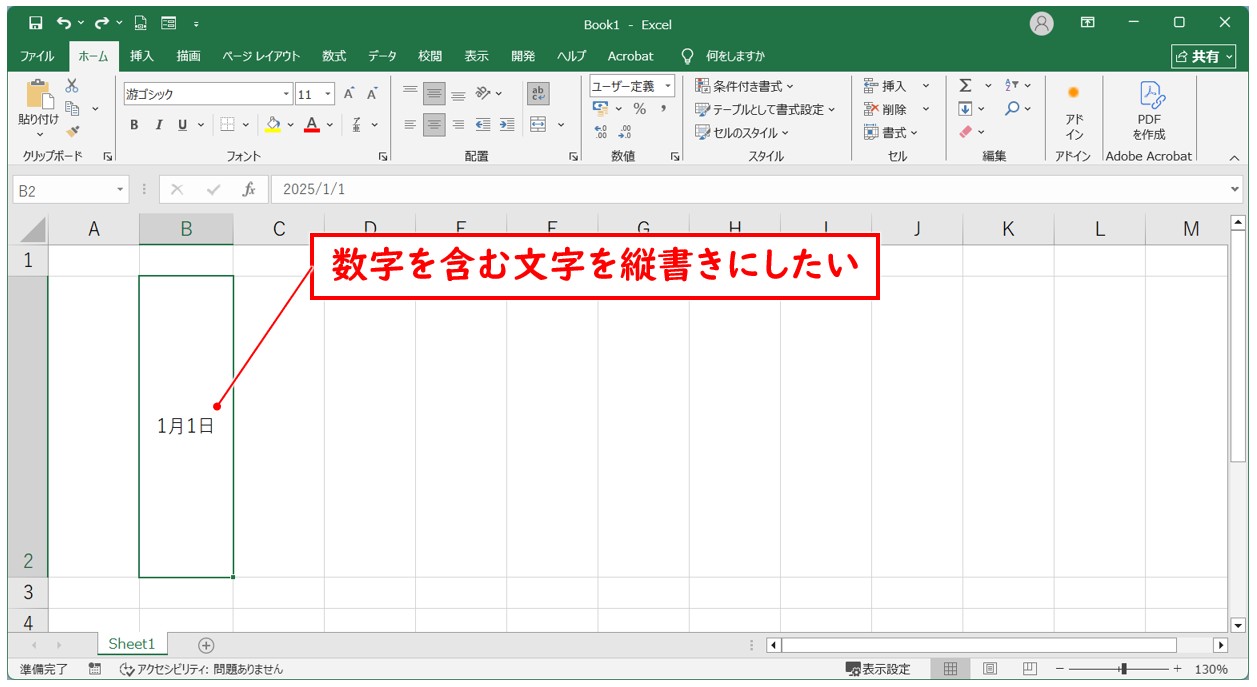The height and width of the screenshot is (687, 1257).
Task: Click the Cut scissors icon
Action: [x=72, y=86]
